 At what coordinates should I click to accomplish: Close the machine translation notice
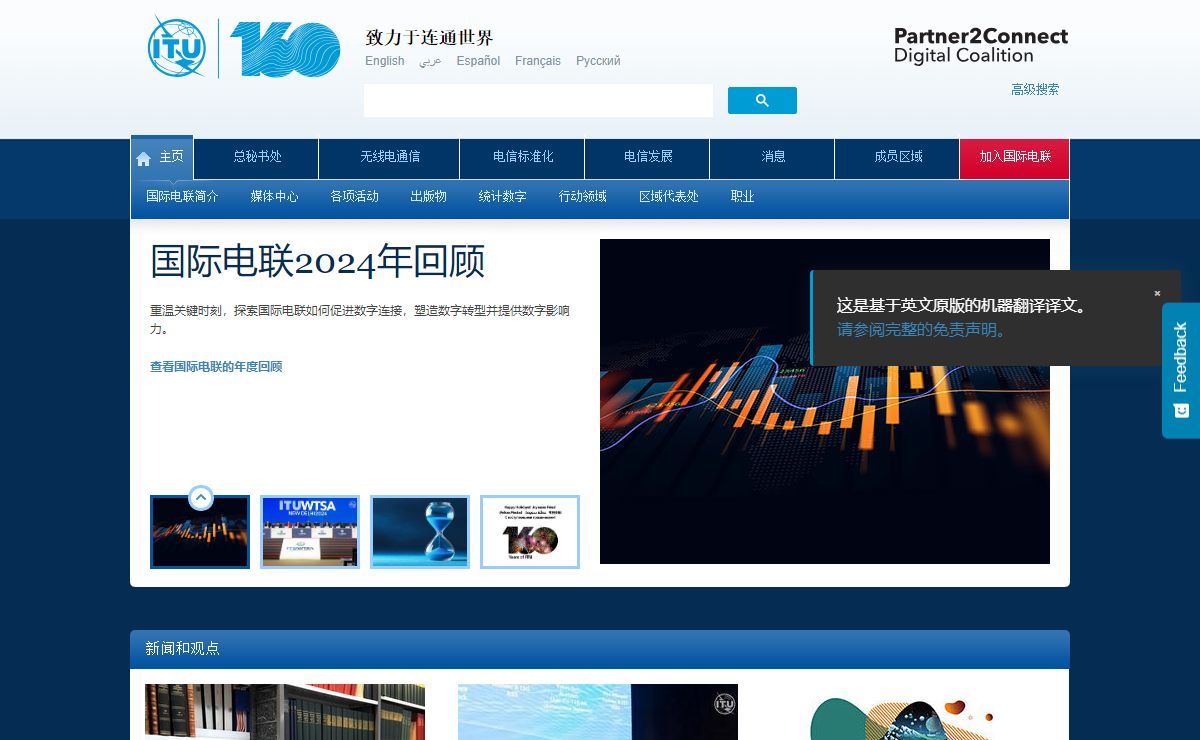pos(1157,293)
